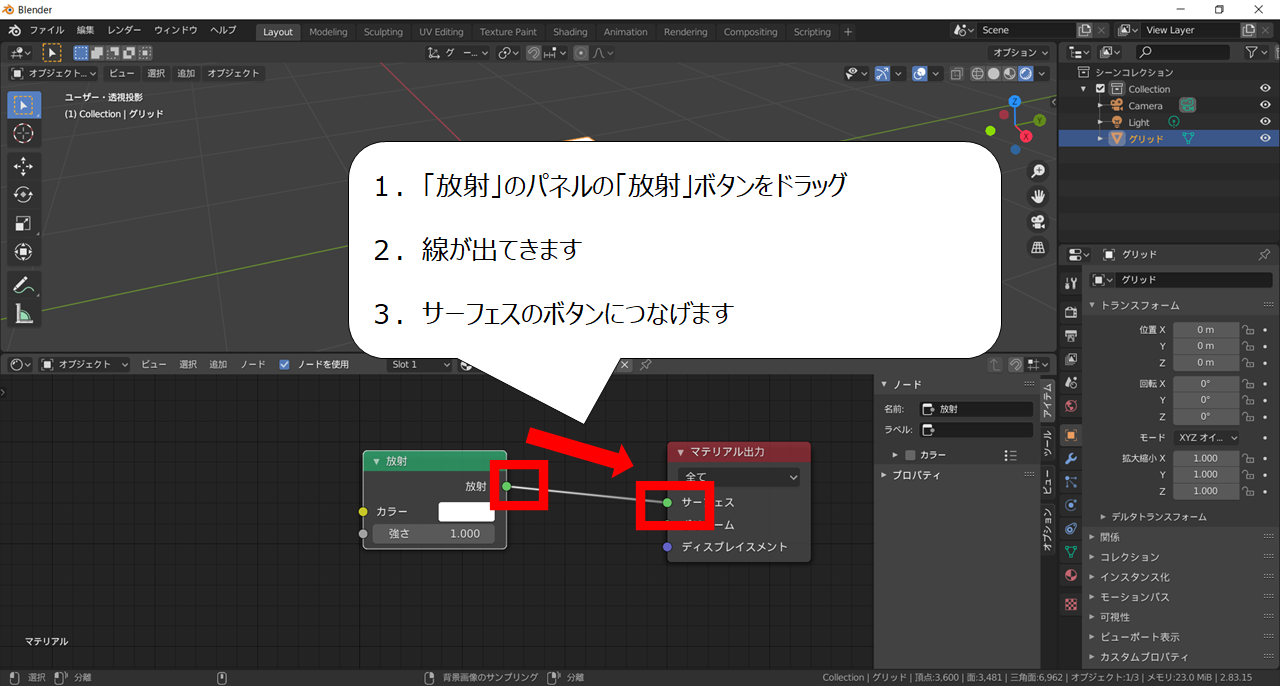Open the Slot 1 dropdown
This screenshot has width=1280, height=686.
point(421,364)
